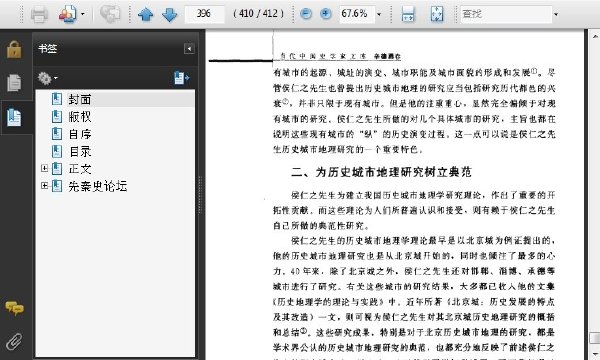Click the vertical scrollbar up arrow

(595, 37)
